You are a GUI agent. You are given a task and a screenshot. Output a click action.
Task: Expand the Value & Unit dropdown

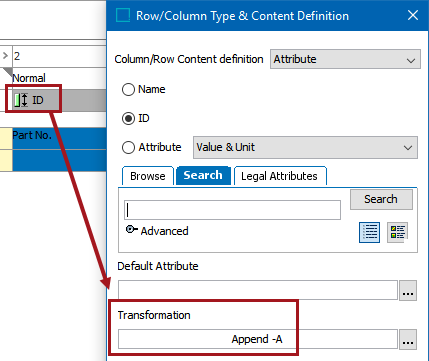(305, 147)
